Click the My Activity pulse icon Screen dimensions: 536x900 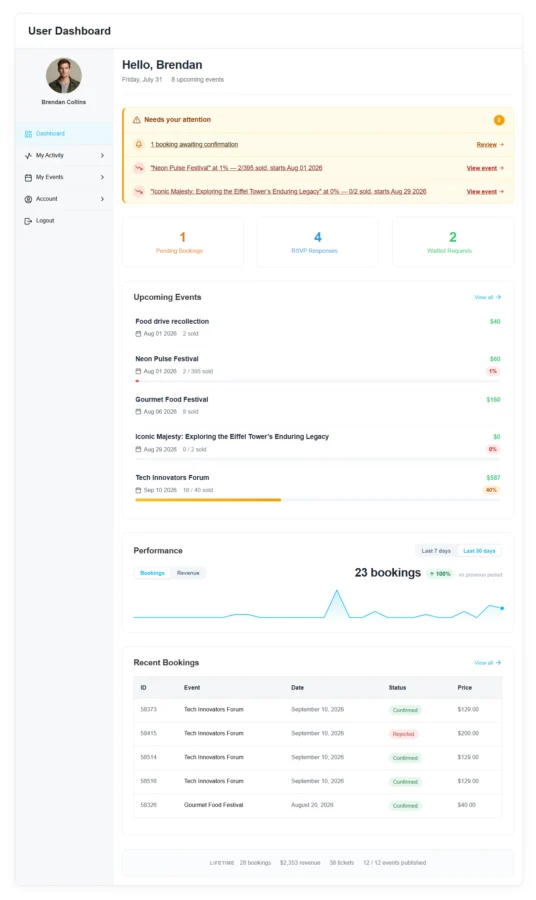tap(28, 156)
